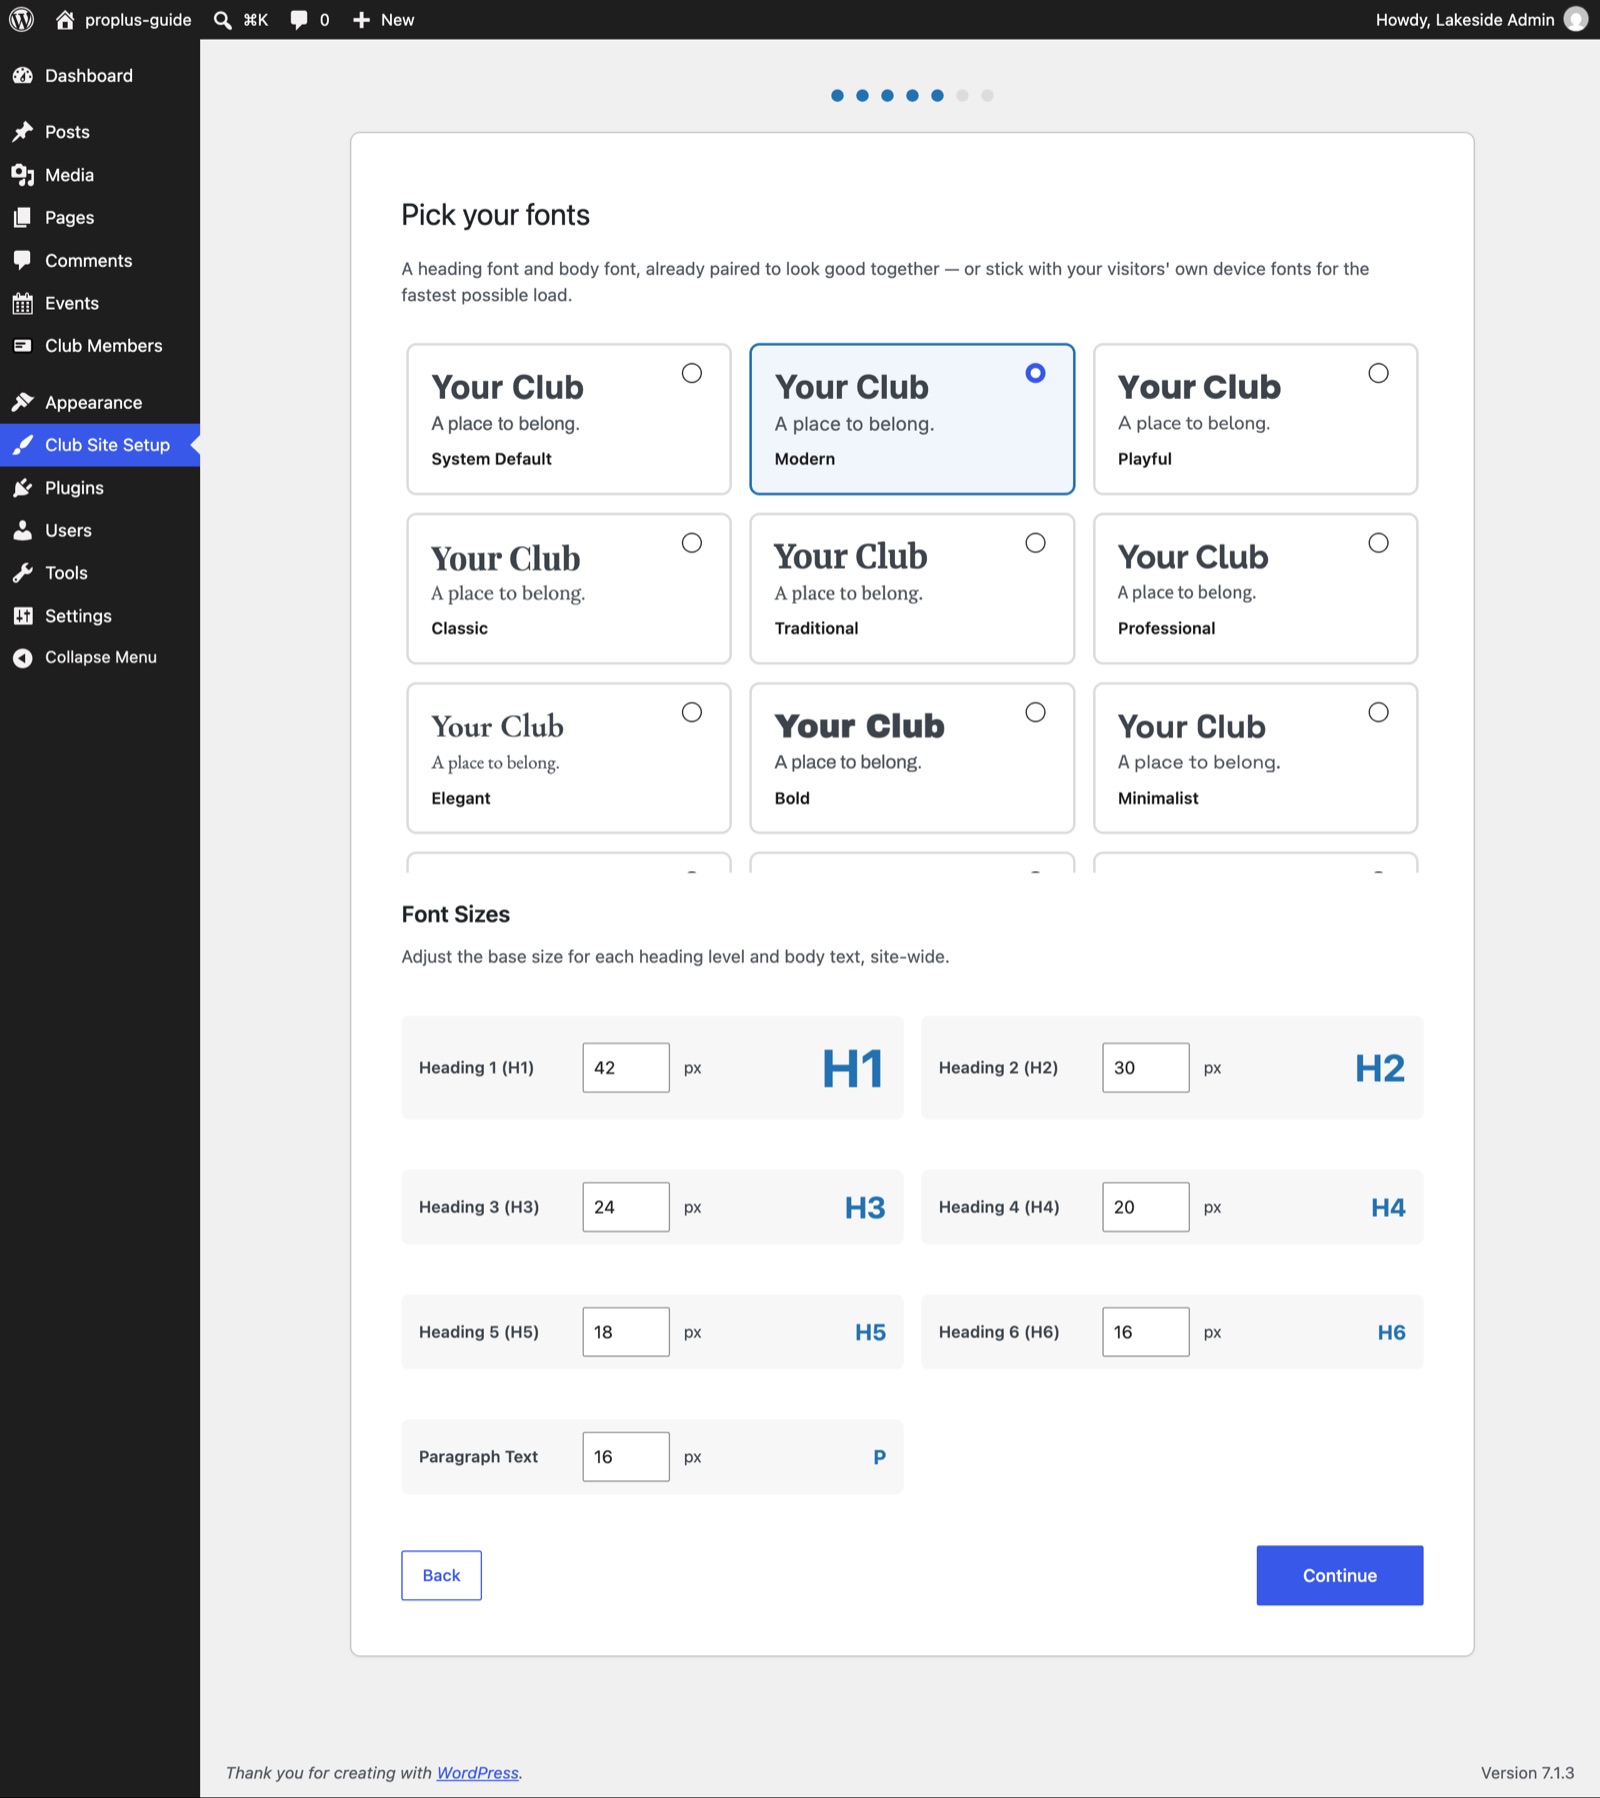Screen dimensions: 1600x1798
Task: Select the Elegant font pairing radio
Action: point(691,712)
